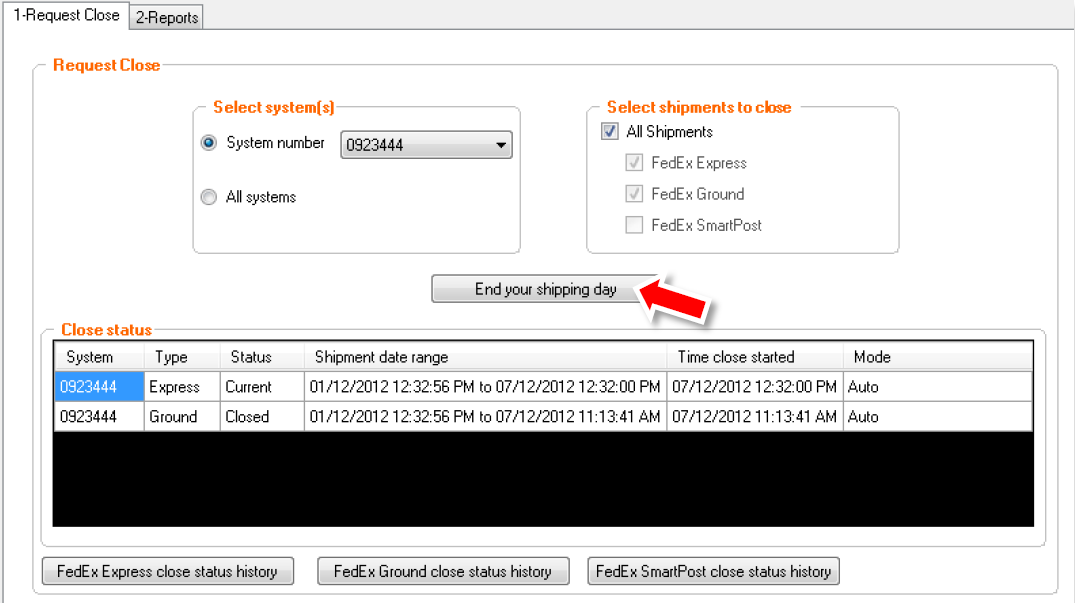Enable the FedEx SmartPost checkbox
This screenshot has height=603, width=1075.
tap(634, 225)
